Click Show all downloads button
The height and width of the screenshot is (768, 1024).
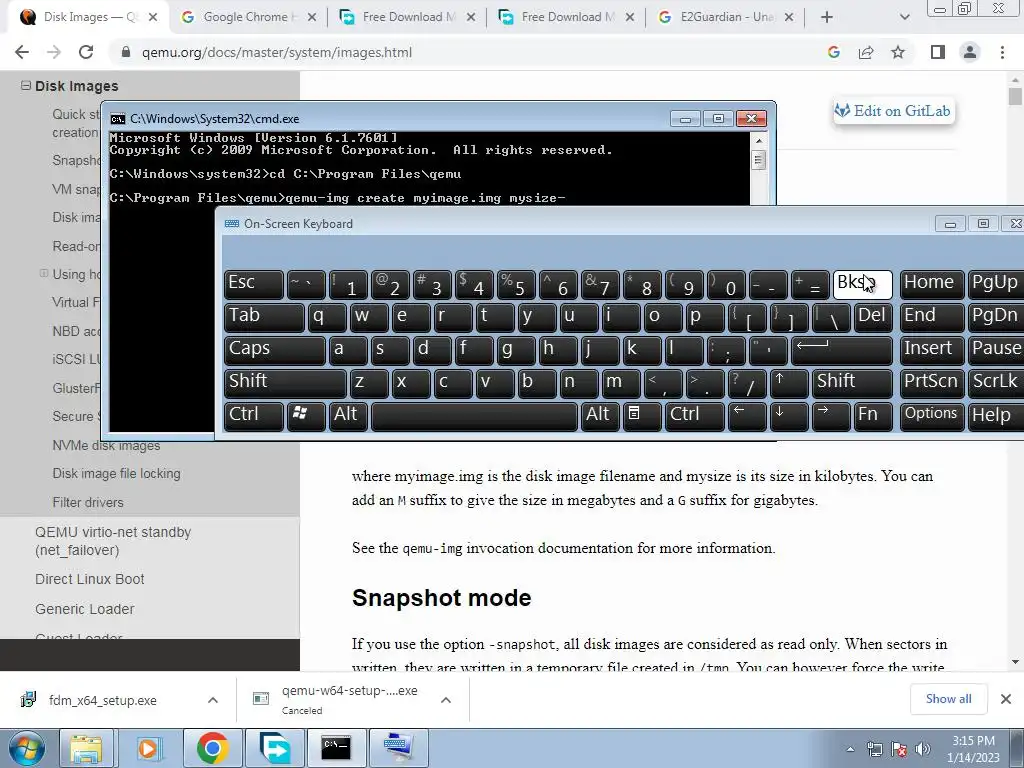[948, 699]
